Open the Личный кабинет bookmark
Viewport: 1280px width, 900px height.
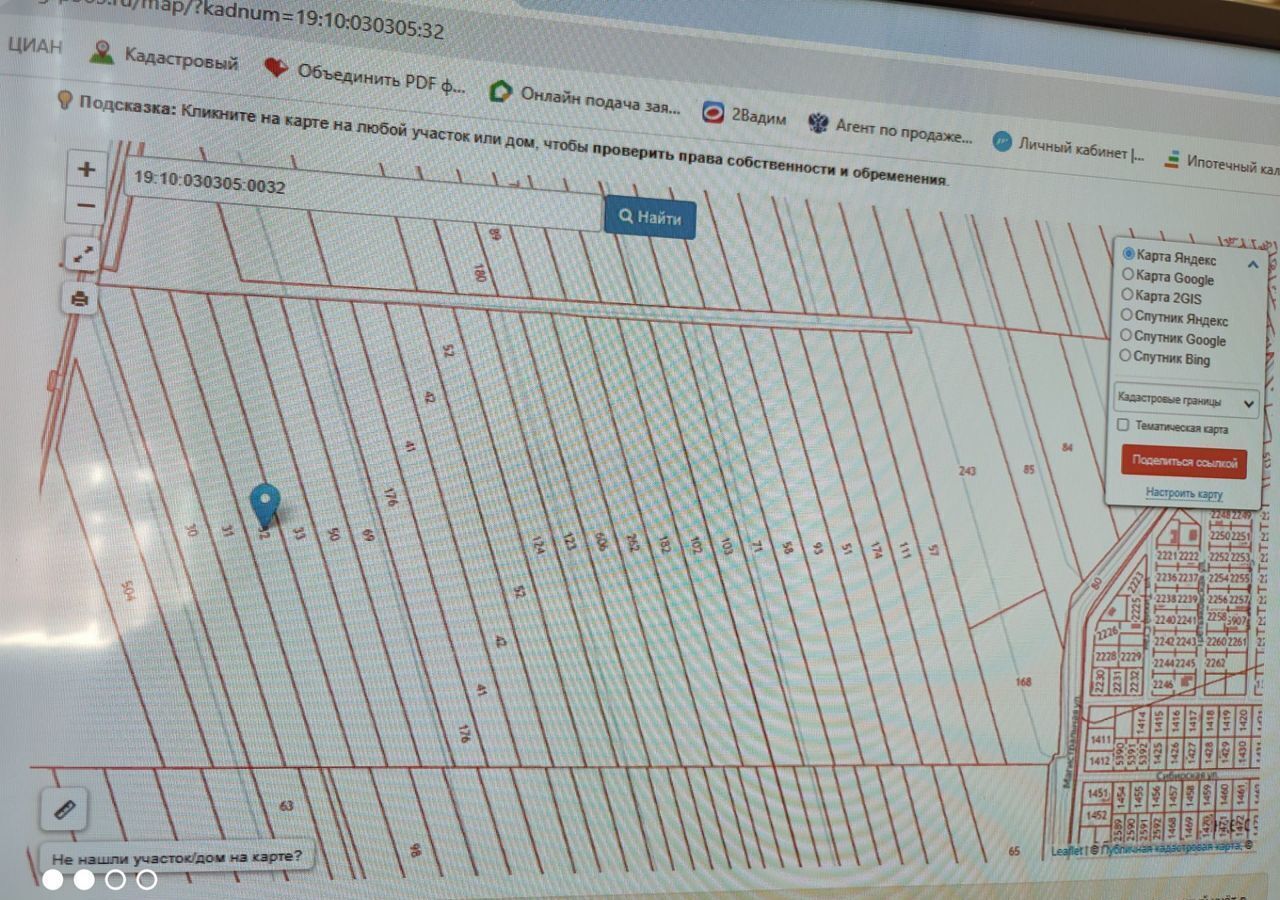click(x=1069, y=147)
